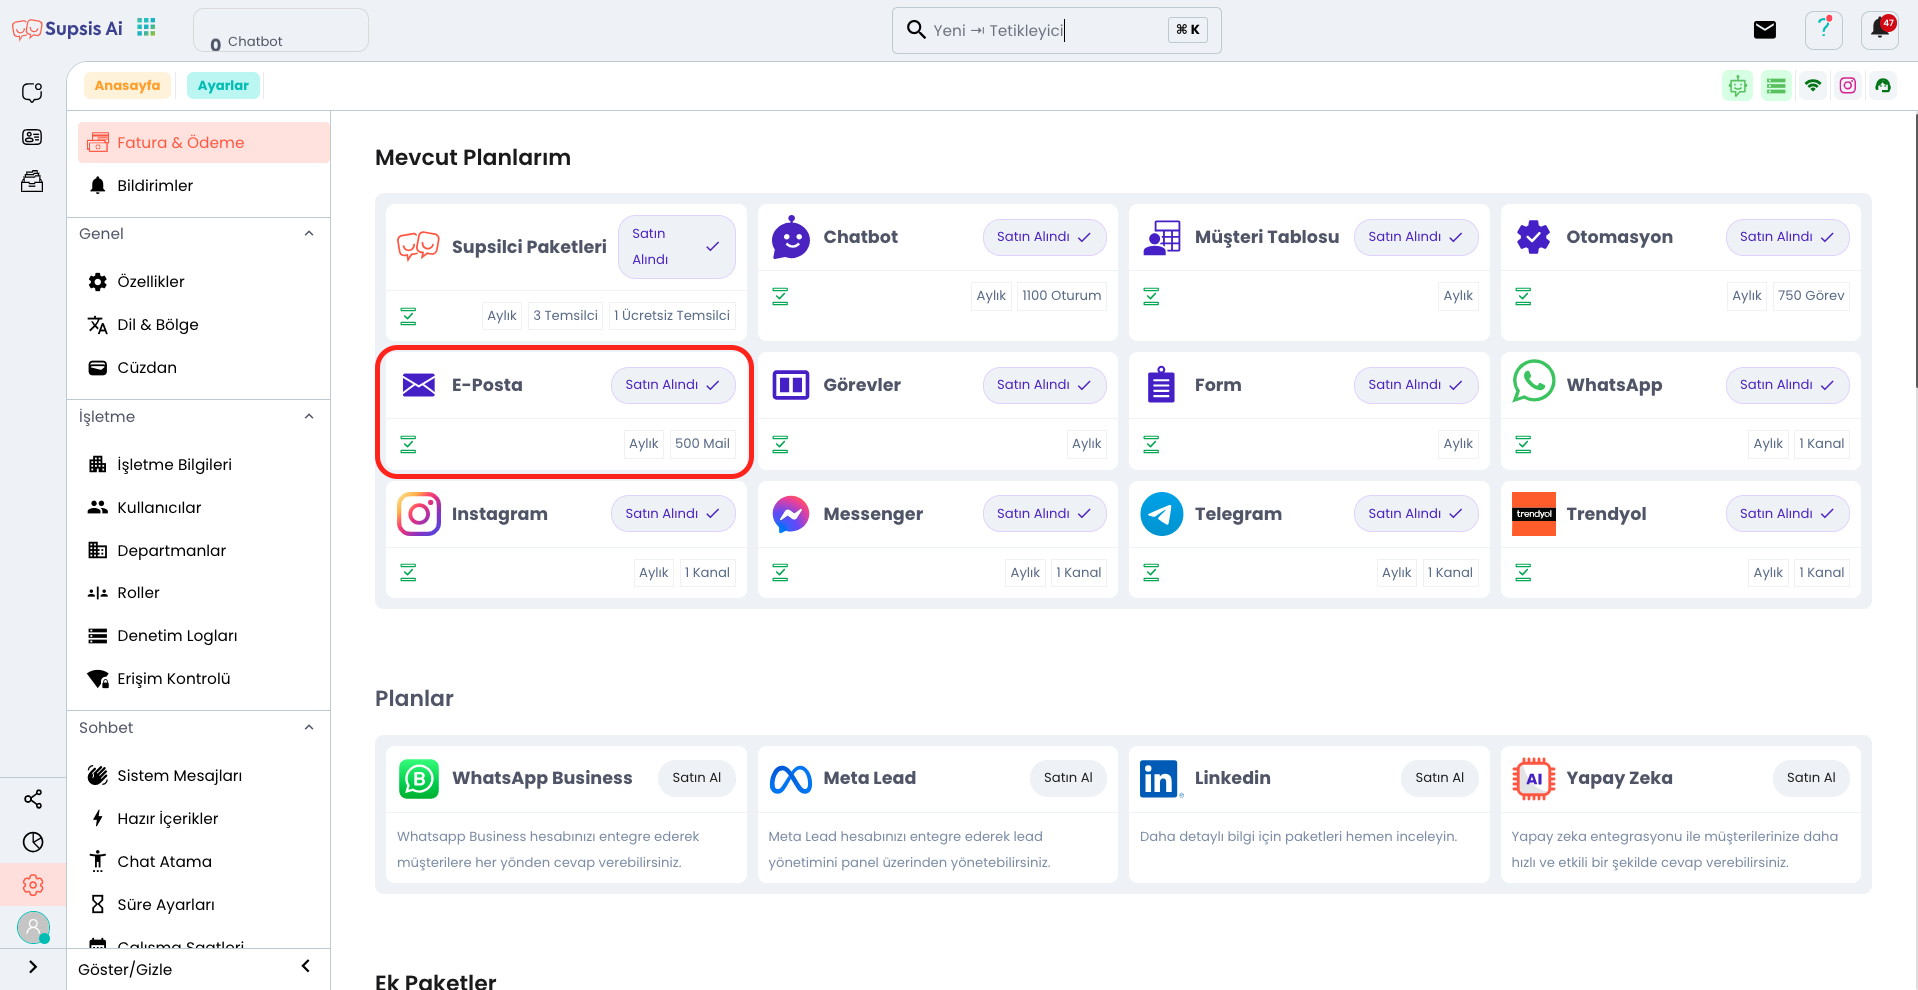Click the Trendyol plan logo

pos(1534,514)
